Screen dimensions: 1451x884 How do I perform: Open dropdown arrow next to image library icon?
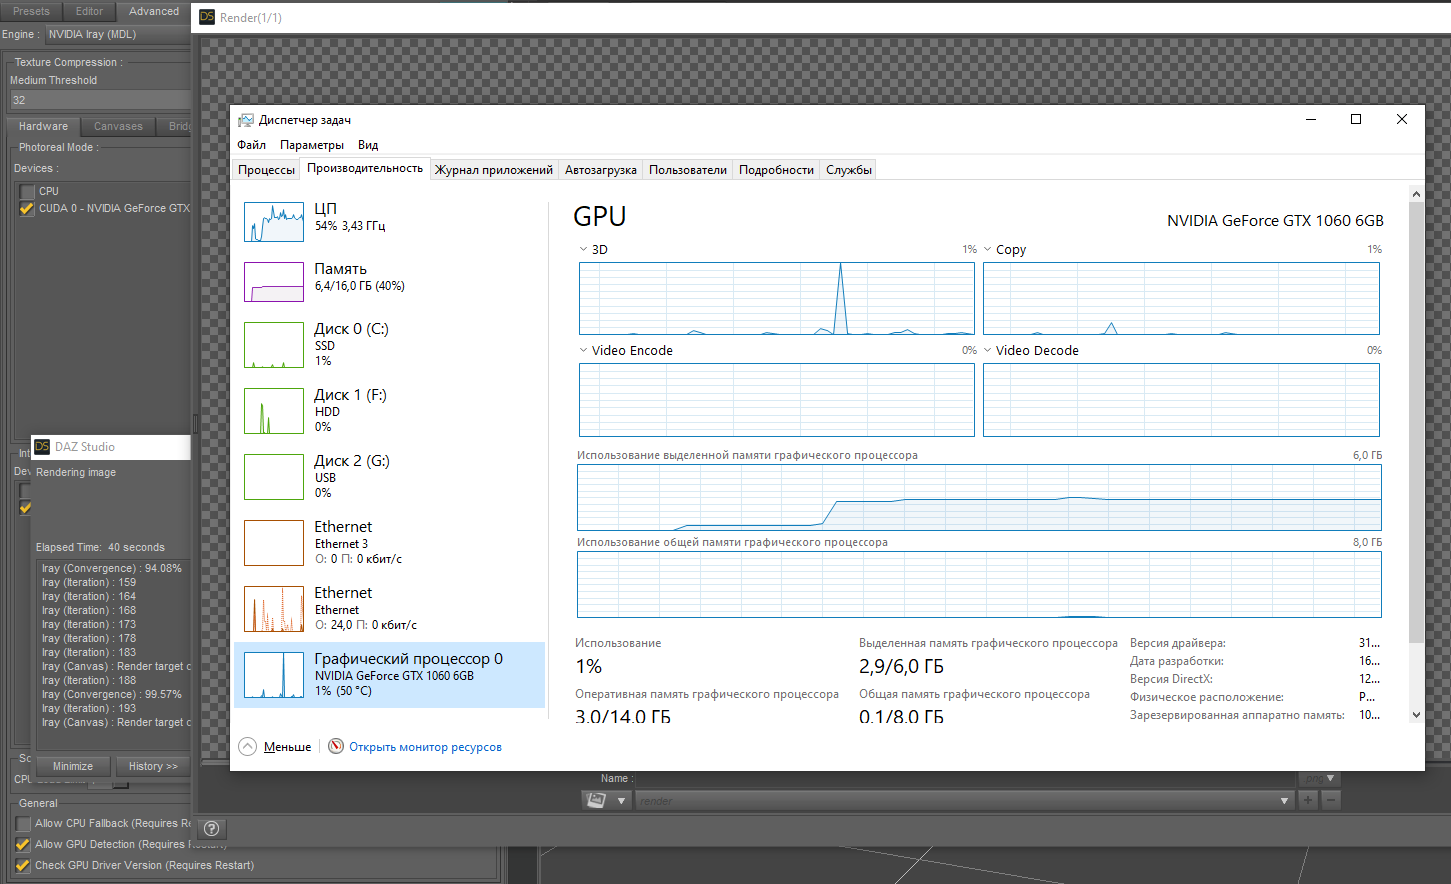click(622, 801)
